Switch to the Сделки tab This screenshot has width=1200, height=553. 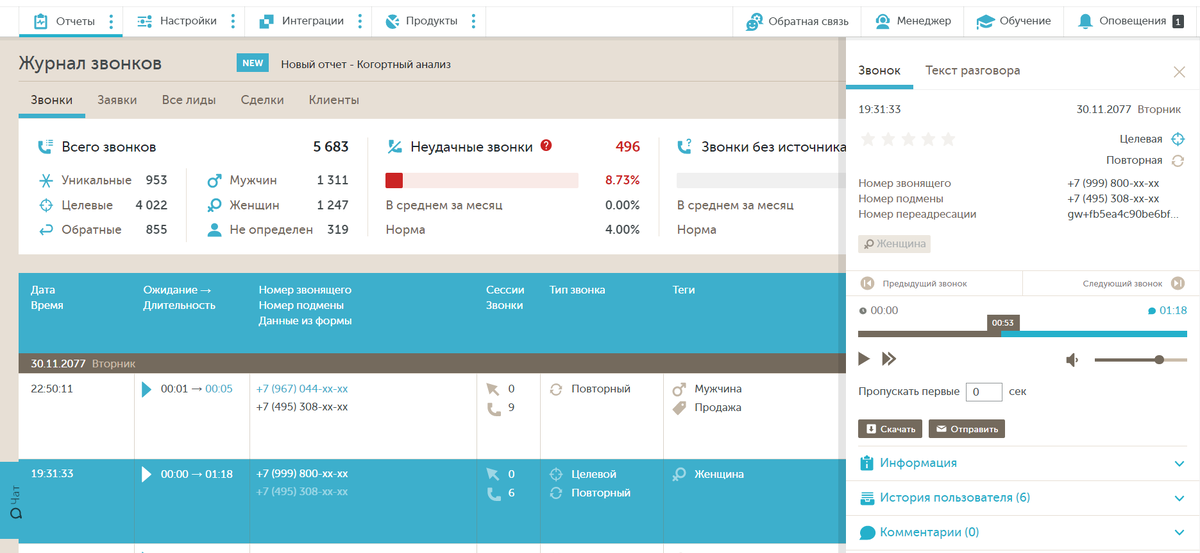pos(262,100)
